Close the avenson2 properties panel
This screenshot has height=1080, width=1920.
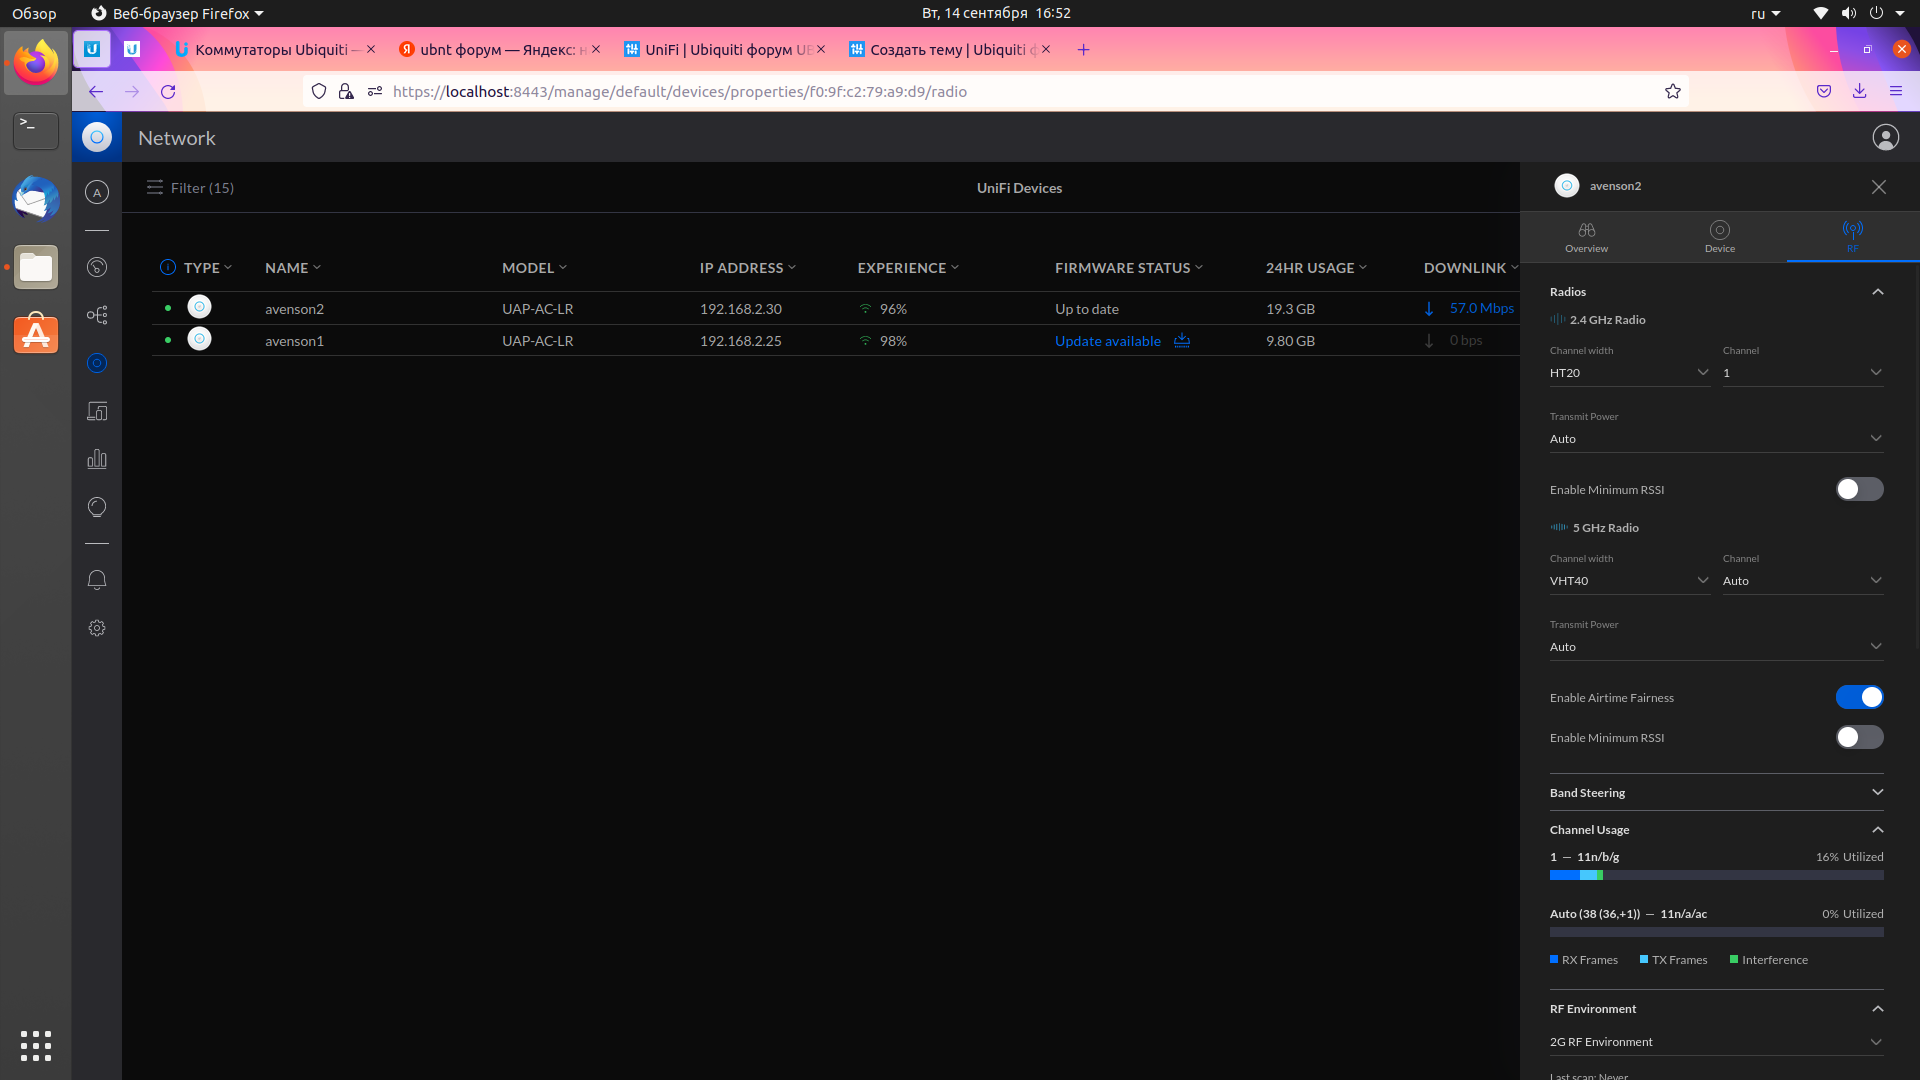(x=1879, y=187)
